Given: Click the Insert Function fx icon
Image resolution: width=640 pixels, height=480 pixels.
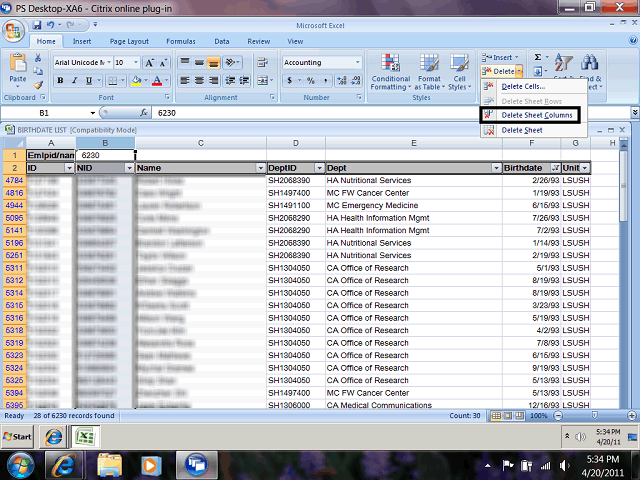Looking at the screenshot, I should coord(144,114).
